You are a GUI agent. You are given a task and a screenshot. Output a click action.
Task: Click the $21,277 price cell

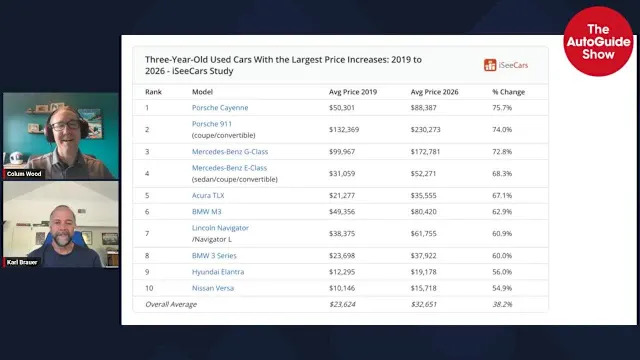pos(342,196)
